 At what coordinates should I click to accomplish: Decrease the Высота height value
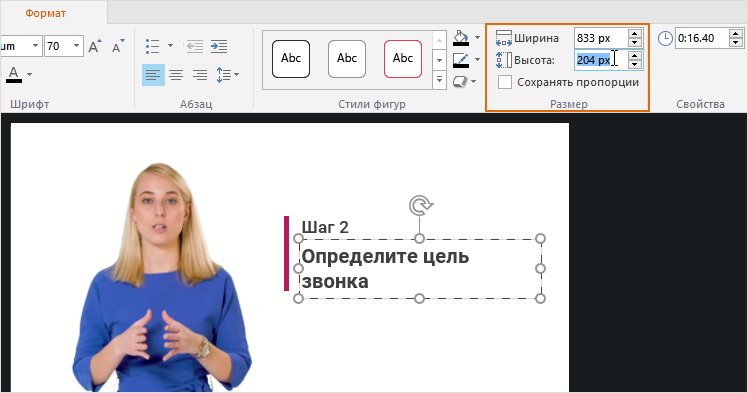click(x=635, y=64)
